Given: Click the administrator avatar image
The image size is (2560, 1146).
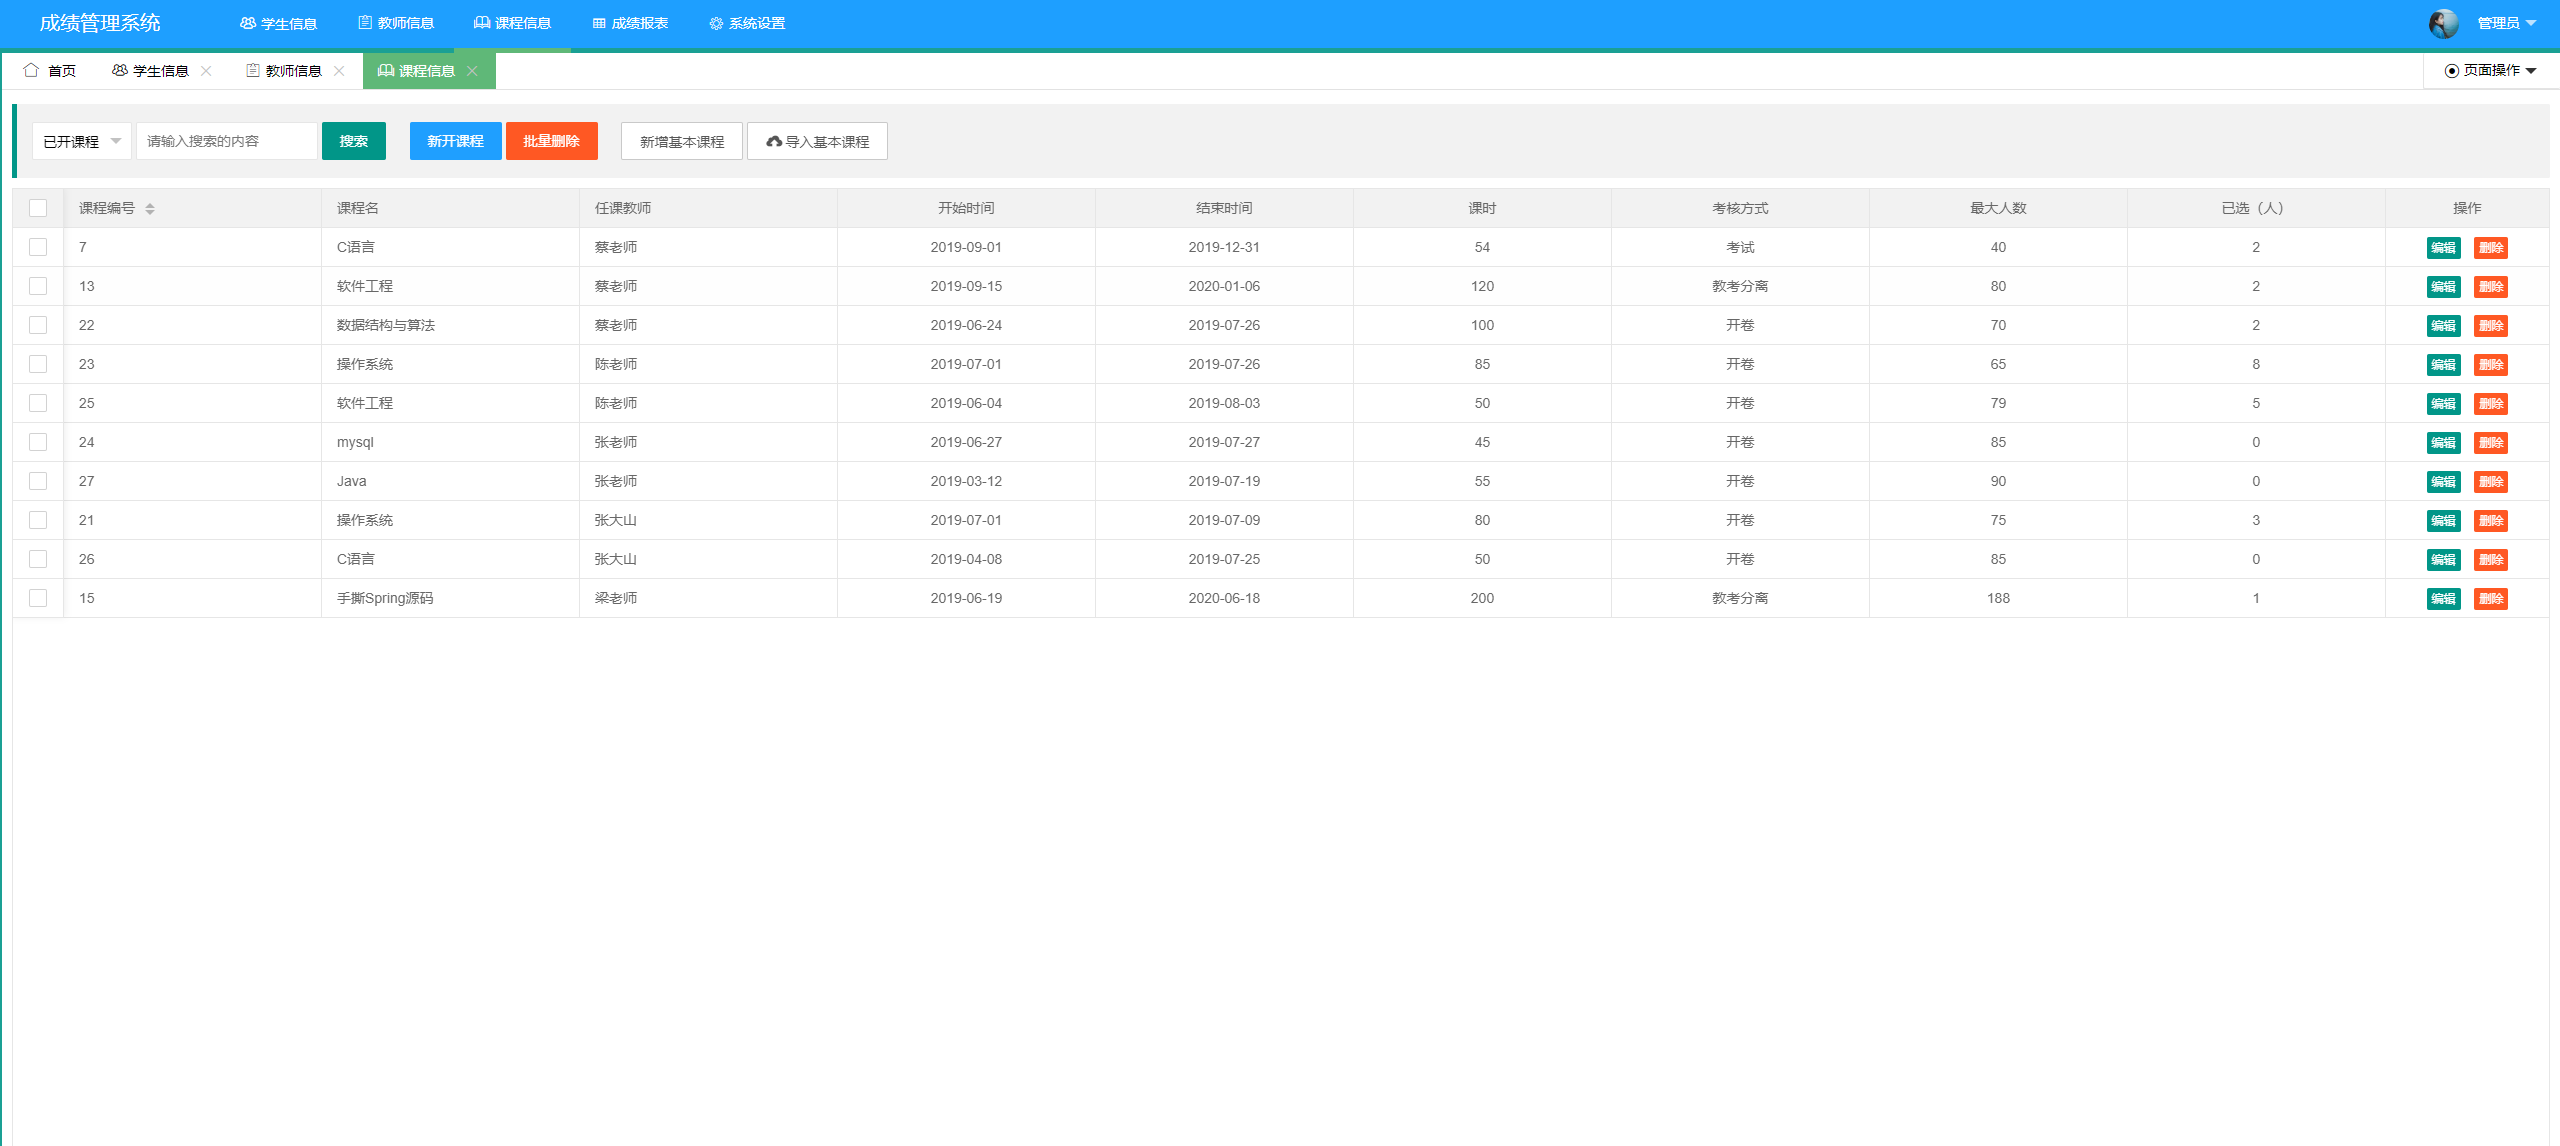Looking at the screenshot, I should [2443, 23].
